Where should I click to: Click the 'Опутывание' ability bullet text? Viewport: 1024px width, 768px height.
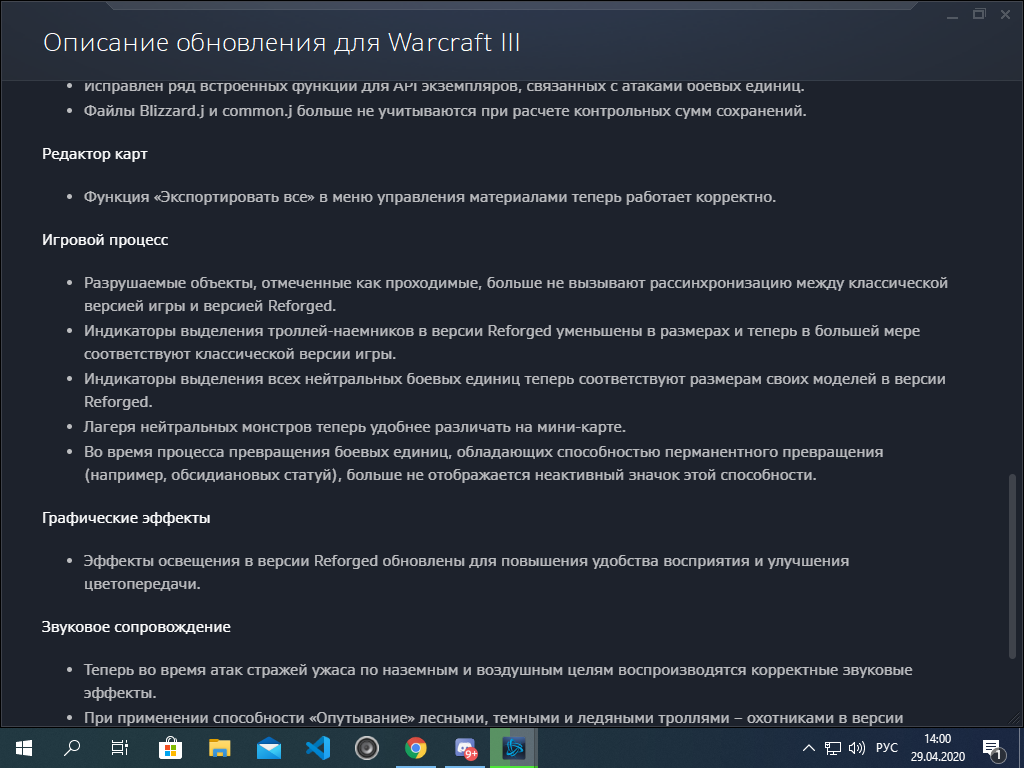click(493, 718)
